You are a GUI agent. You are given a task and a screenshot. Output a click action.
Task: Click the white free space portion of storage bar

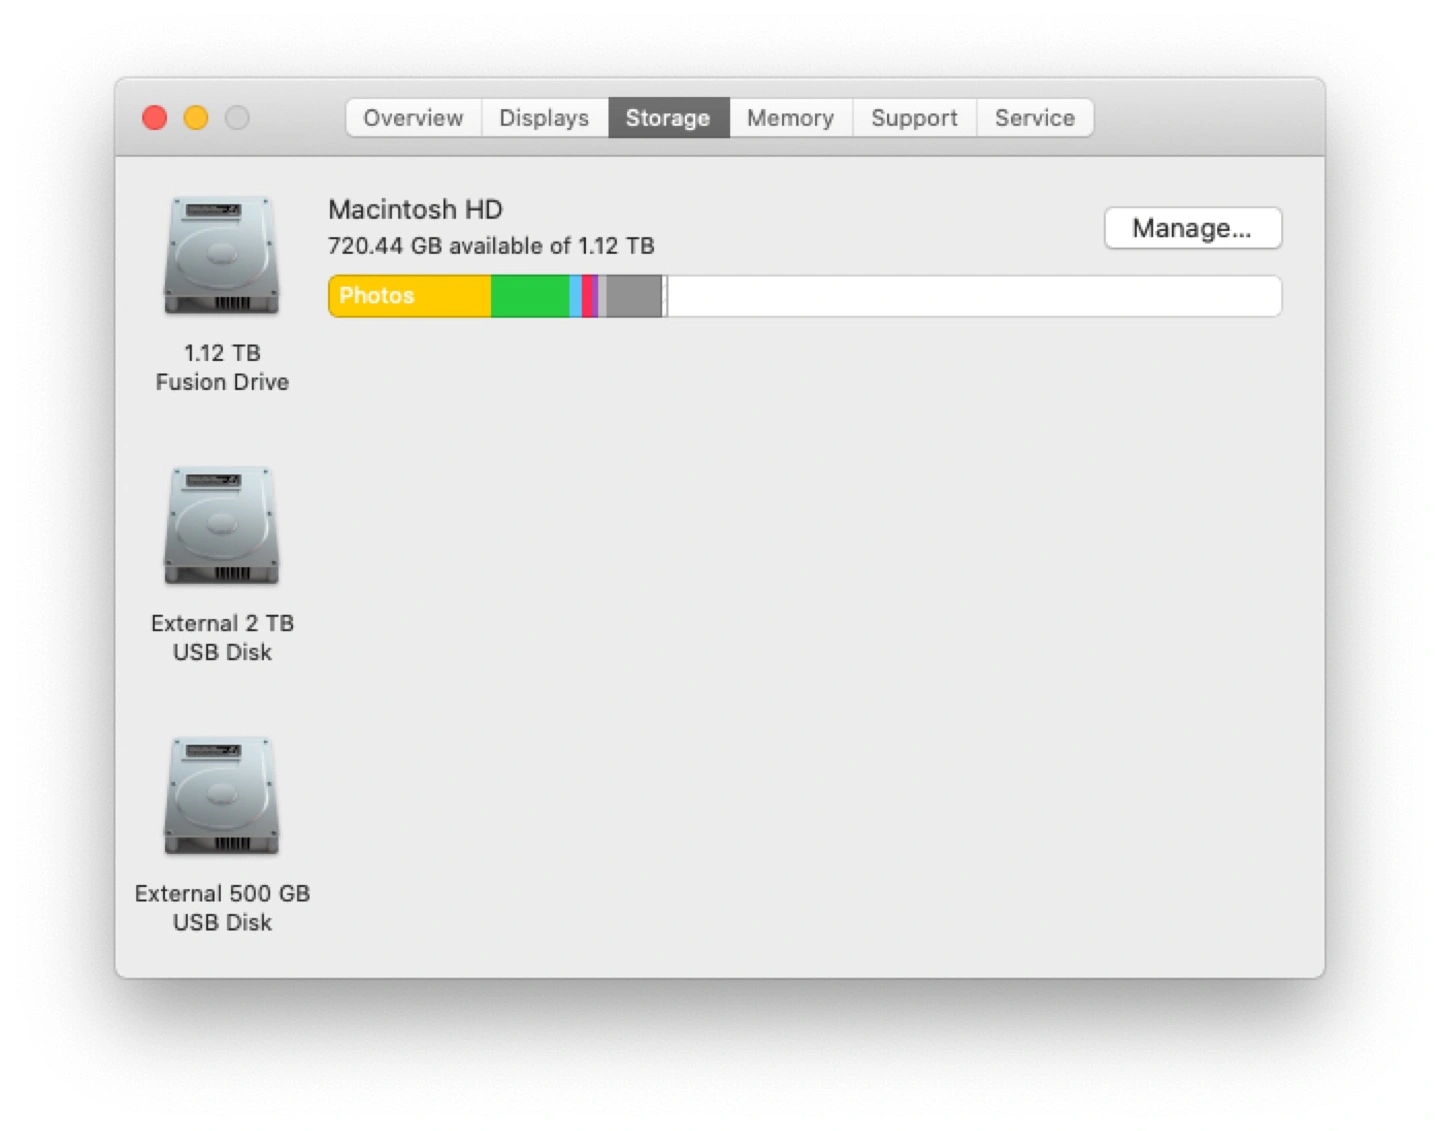point(974,296)
